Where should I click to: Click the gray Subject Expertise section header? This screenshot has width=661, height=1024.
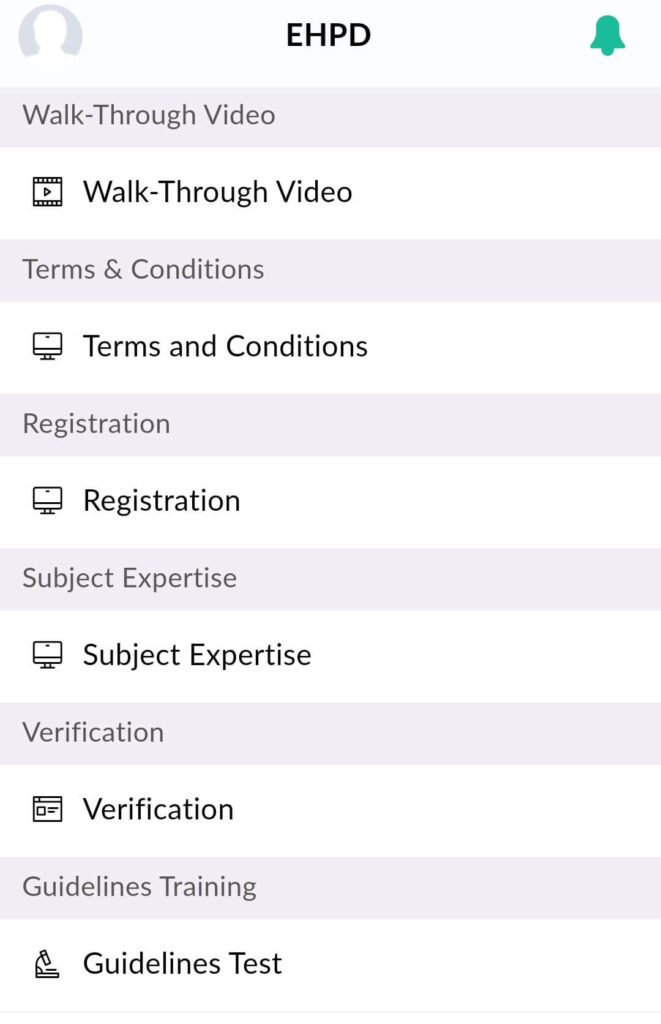pos(330,579)
